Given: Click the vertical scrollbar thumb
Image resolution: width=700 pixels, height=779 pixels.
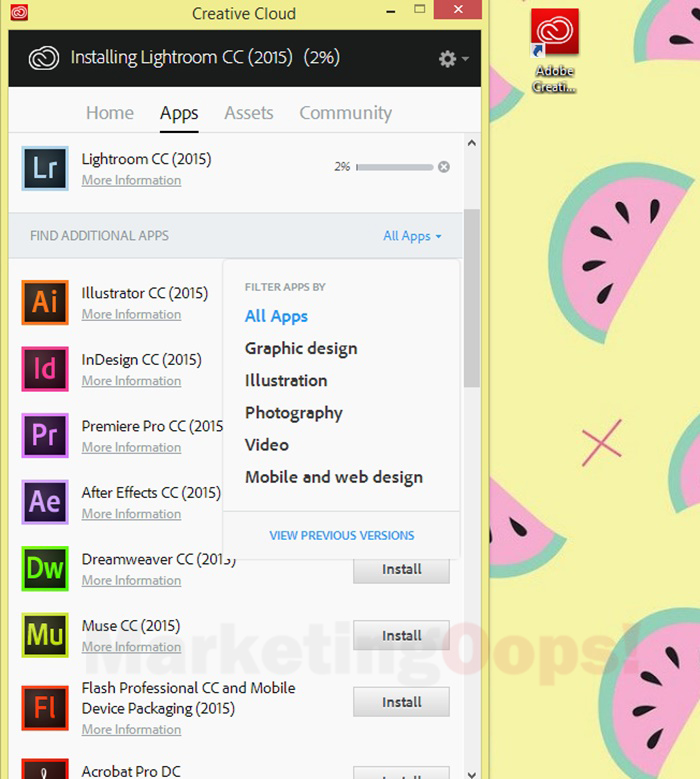Looking at the screenshot, I should click(x=471, y=298).
